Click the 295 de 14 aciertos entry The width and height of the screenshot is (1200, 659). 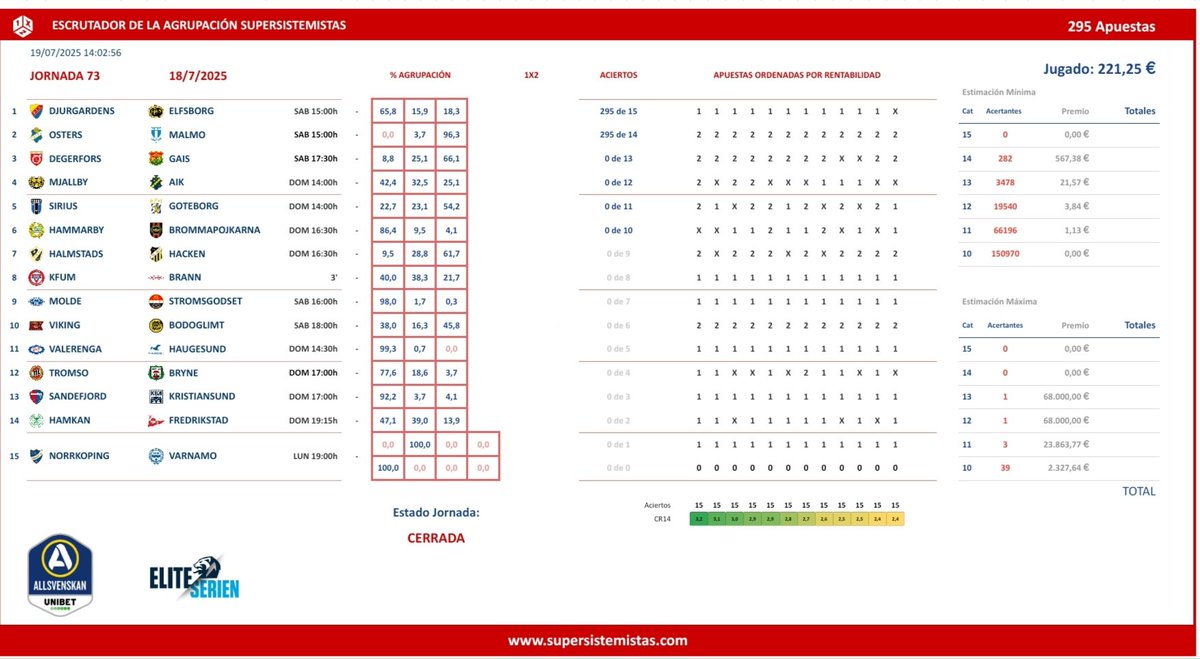point(618,135)
